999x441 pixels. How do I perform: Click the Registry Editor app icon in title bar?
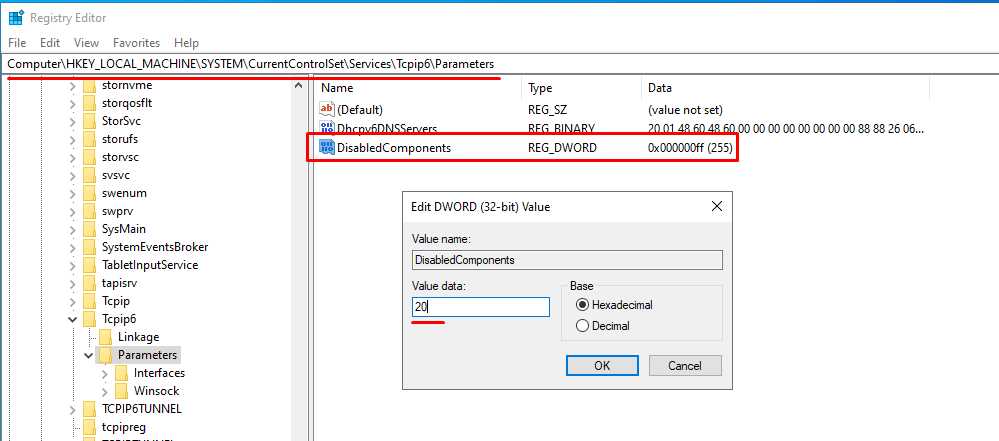coord(16,17)
